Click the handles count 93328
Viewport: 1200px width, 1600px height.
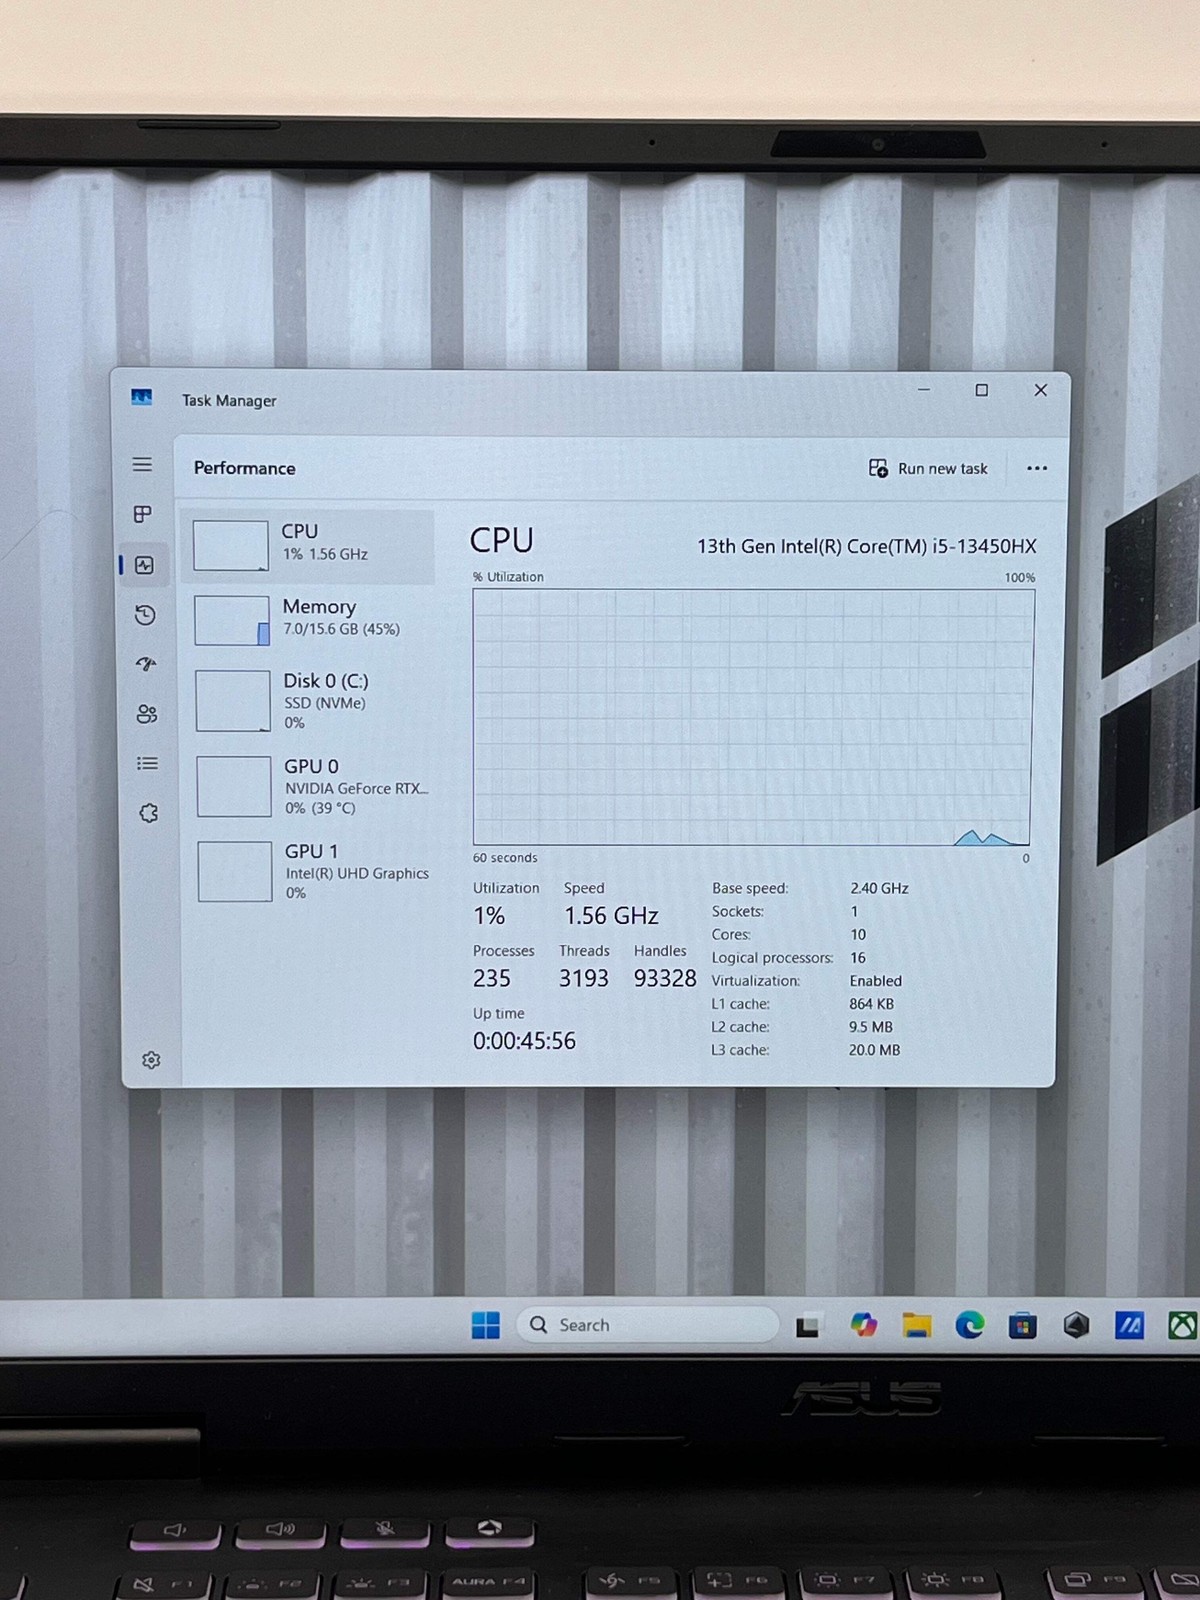coord(665,978)
